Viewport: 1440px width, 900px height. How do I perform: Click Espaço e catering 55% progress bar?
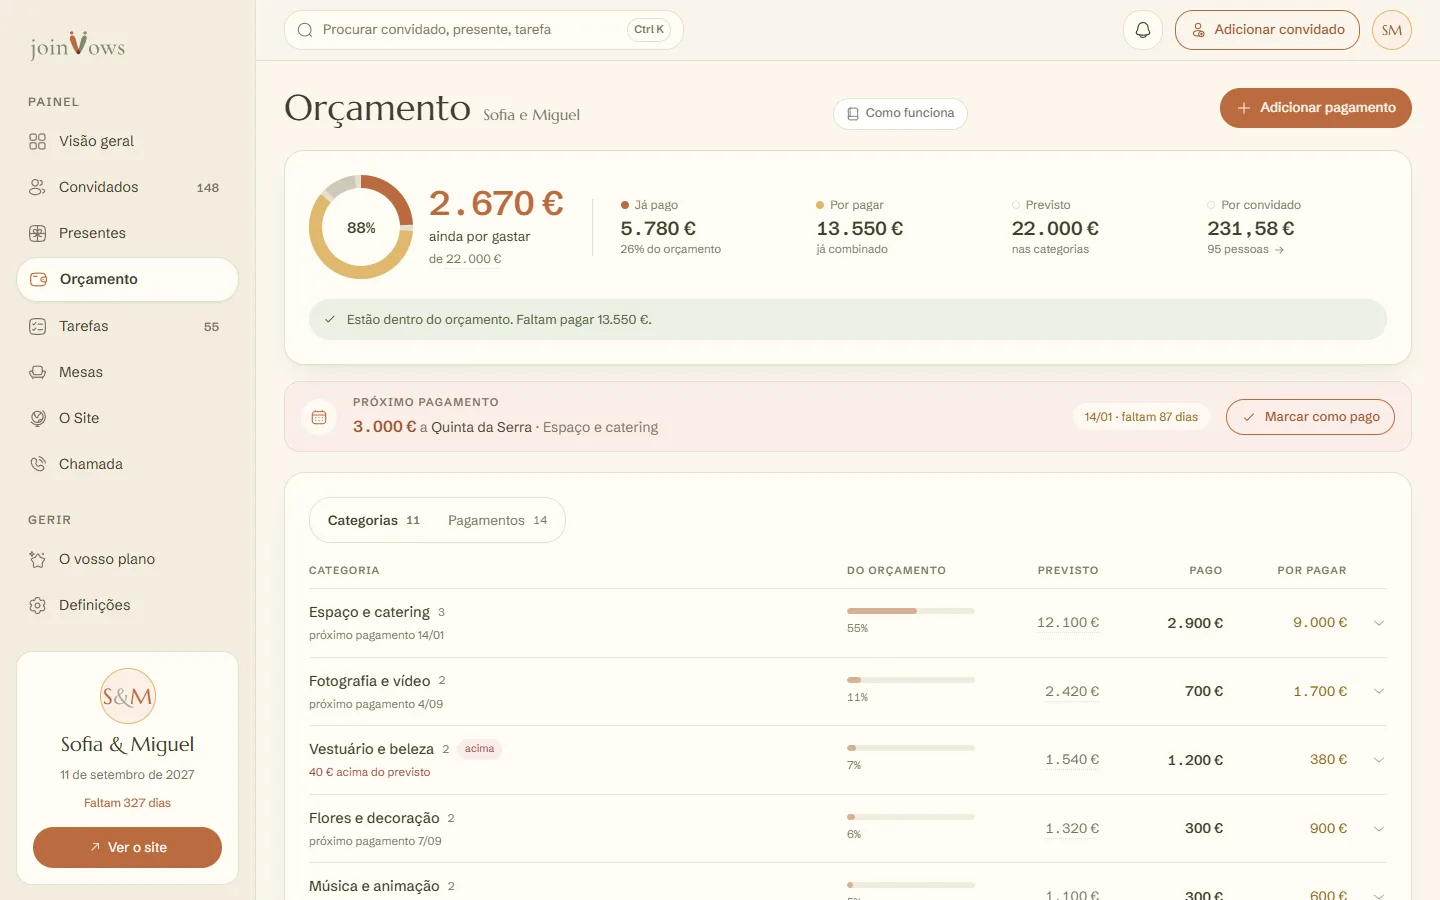pyautogui.click(x=910, y=610)
